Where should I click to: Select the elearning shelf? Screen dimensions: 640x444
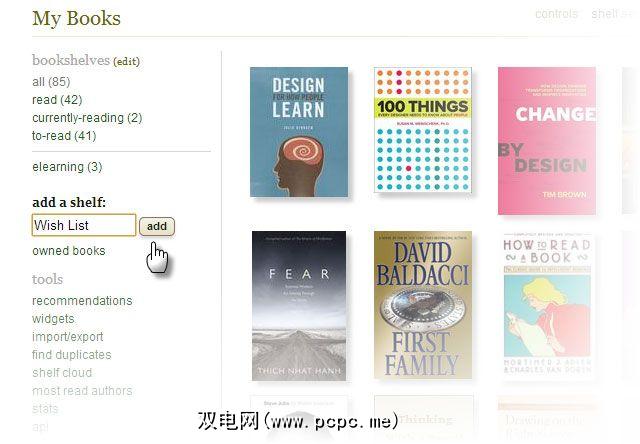click(x=67, y=167)
